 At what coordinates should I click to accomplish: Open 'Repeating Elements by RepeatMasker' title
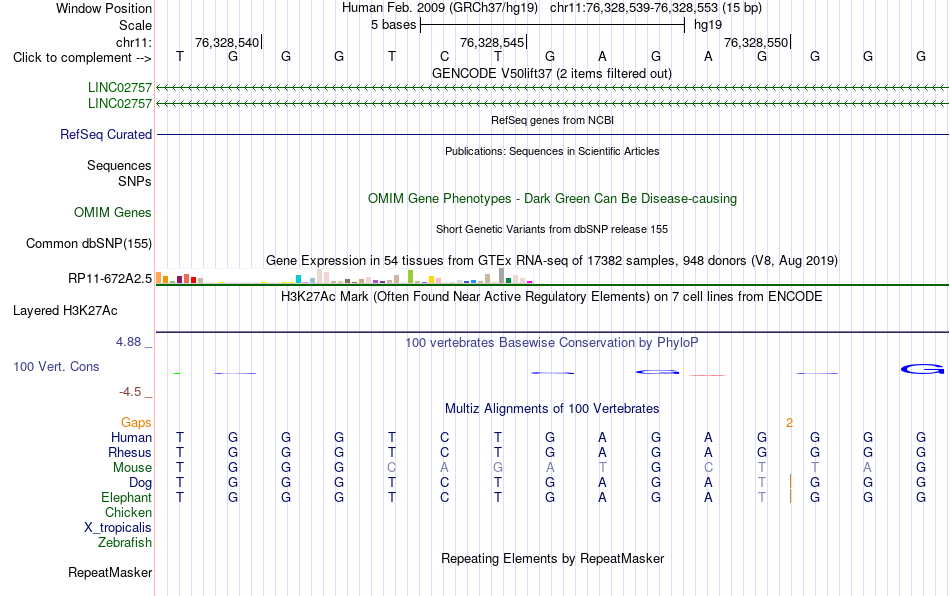(x=553, y=558)
